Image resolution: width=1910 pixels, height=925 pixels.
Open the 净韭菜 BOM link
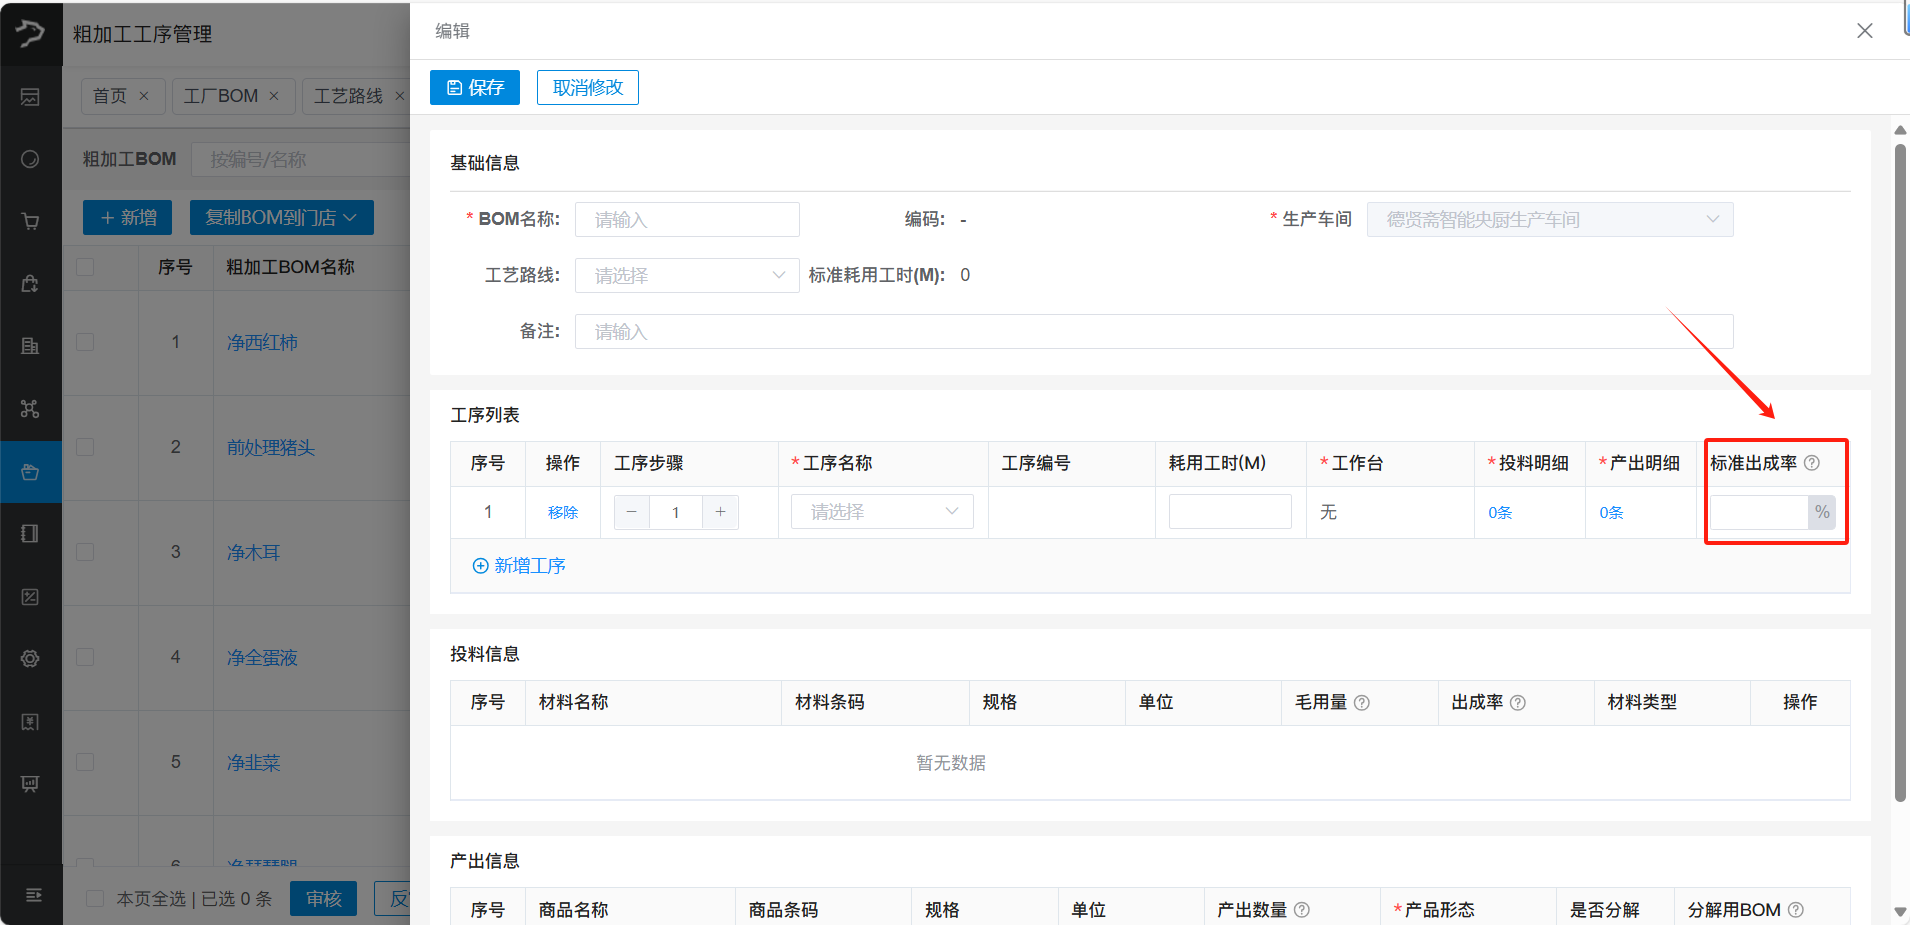click(x=253, y=763)
